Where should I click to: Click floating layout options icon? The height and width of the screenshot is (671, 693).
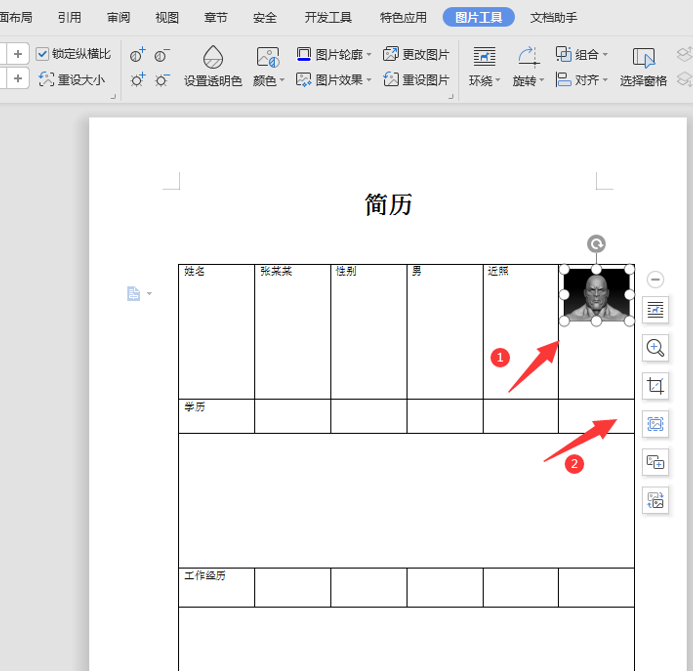coord(655,310)
